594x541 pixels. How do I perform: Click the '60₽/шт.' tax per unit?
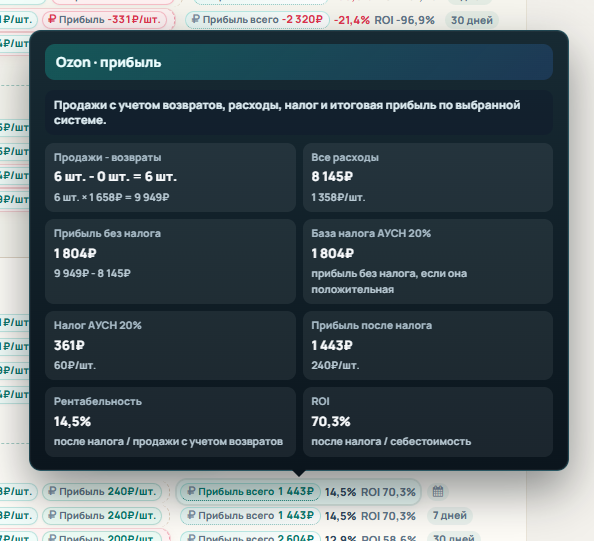point(75,365)
